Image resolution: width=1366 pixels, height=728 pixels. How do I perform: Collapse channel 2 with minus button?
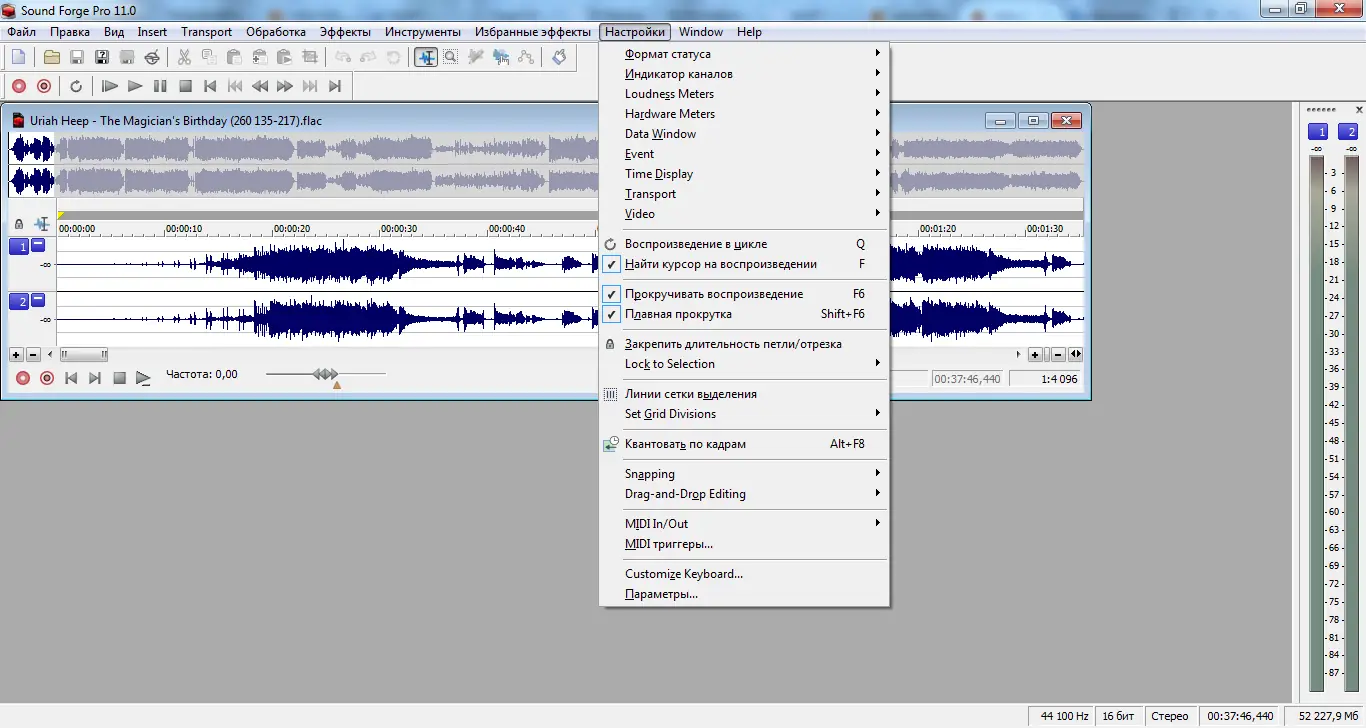38,299
